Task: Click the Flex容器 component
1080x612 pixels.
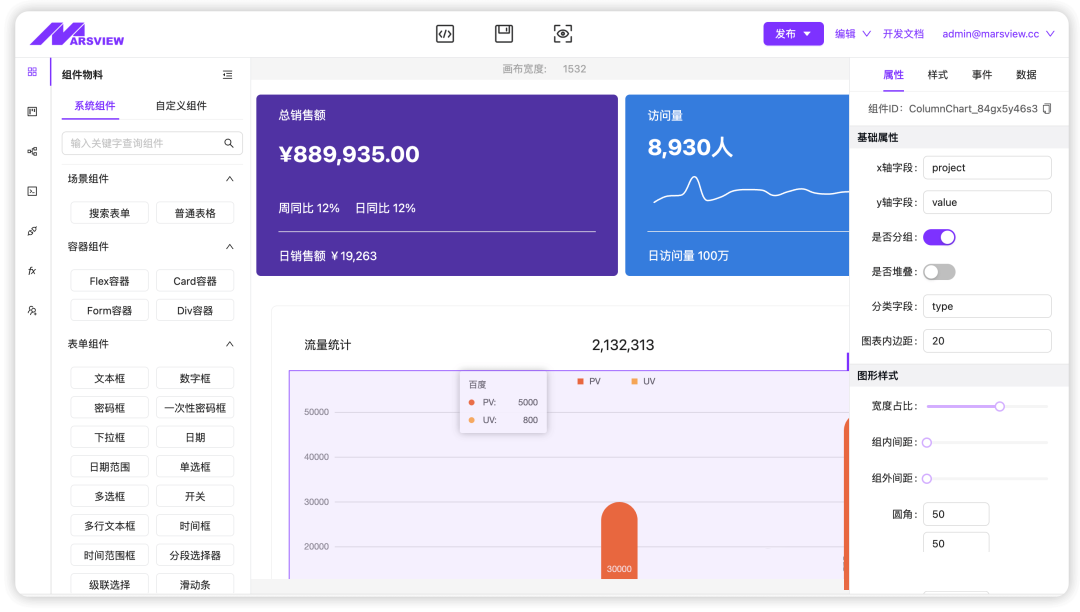Action: point(110,281)
